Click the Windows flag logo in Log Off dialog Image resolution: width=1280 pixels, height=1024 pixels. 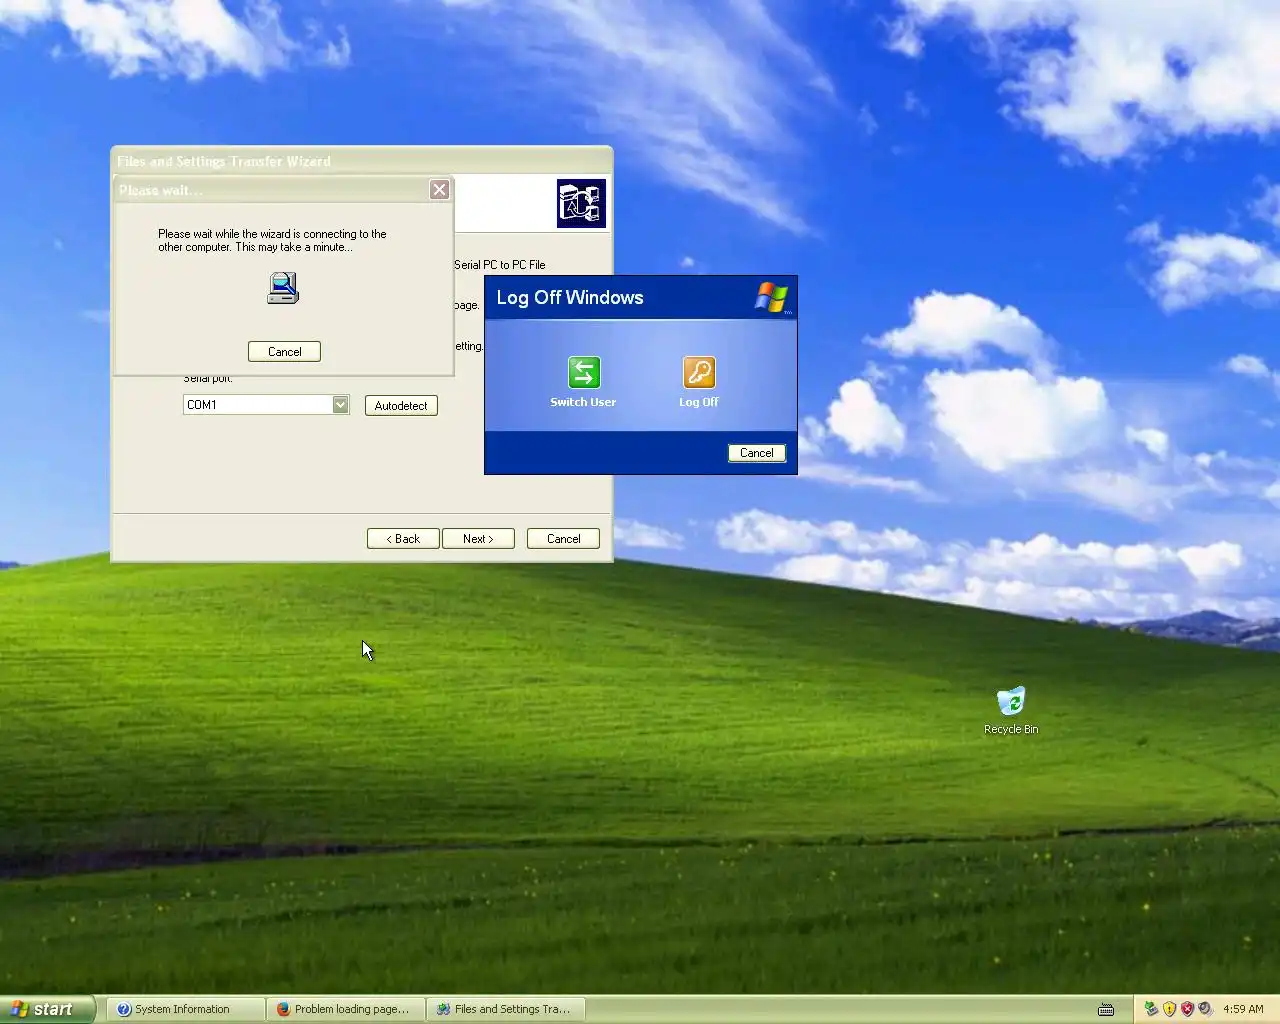(772, 297)
